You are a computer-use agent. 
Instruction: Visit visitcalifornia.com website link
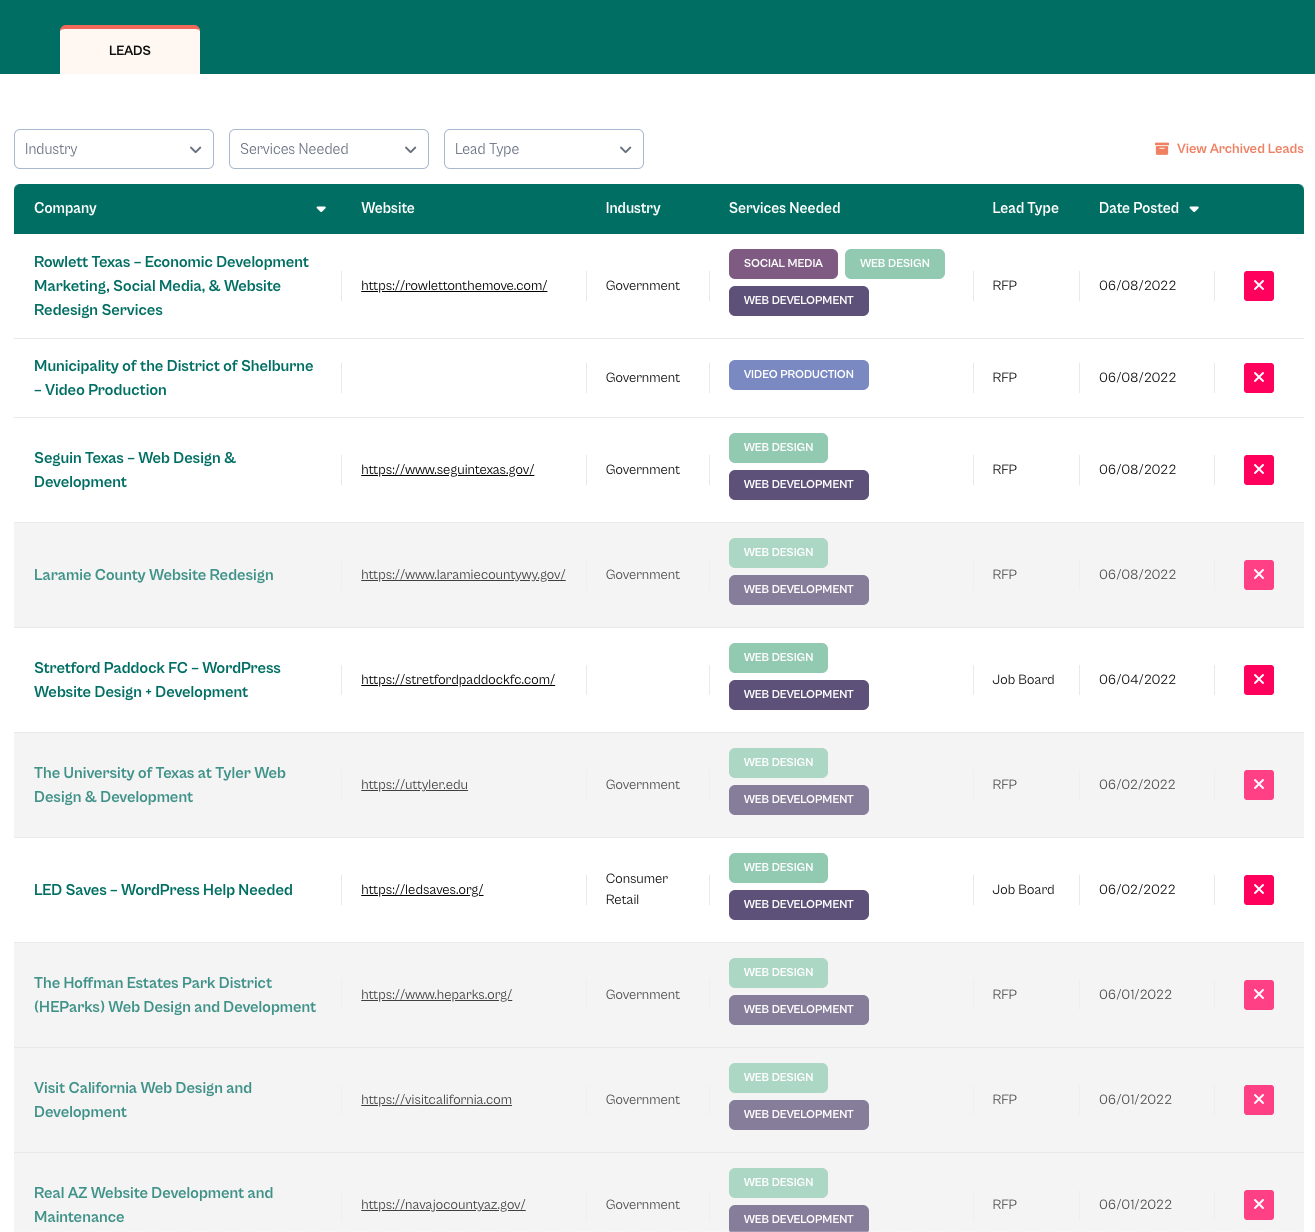coord(436,1100)
